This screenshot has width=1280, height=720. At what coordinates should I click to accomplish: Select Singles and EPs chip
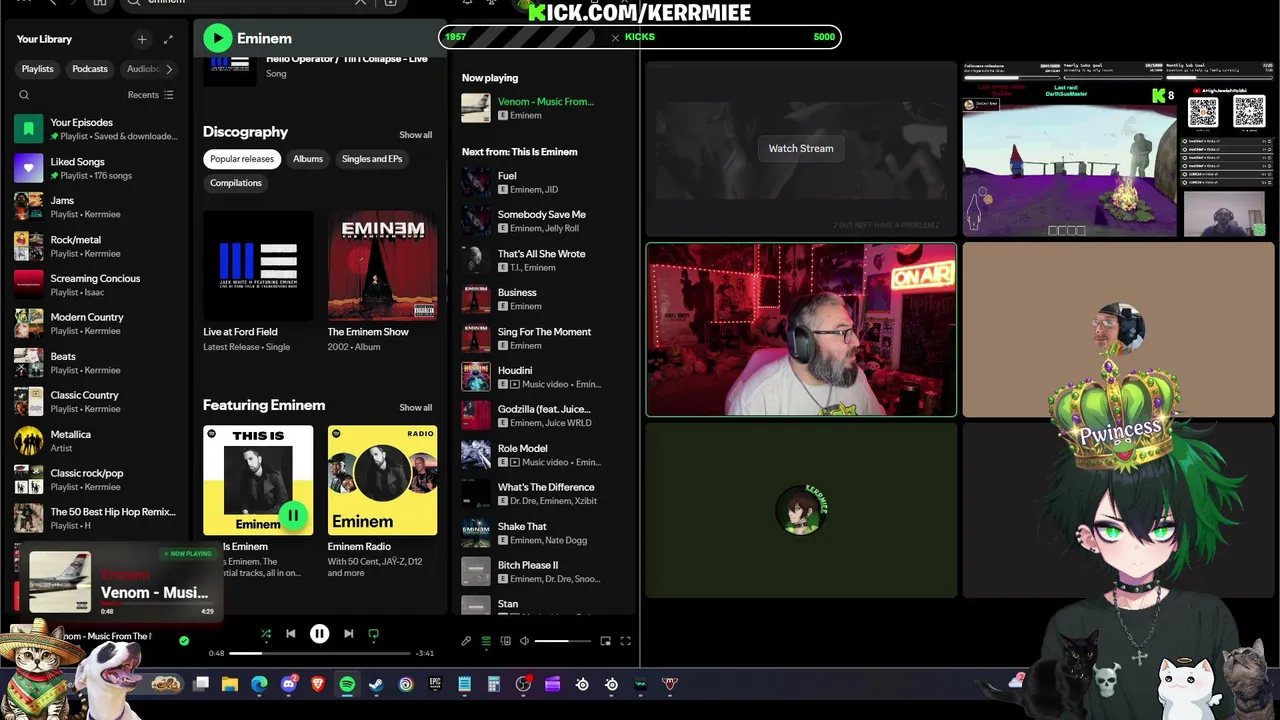pyautogui.click(x=372, y=159)
